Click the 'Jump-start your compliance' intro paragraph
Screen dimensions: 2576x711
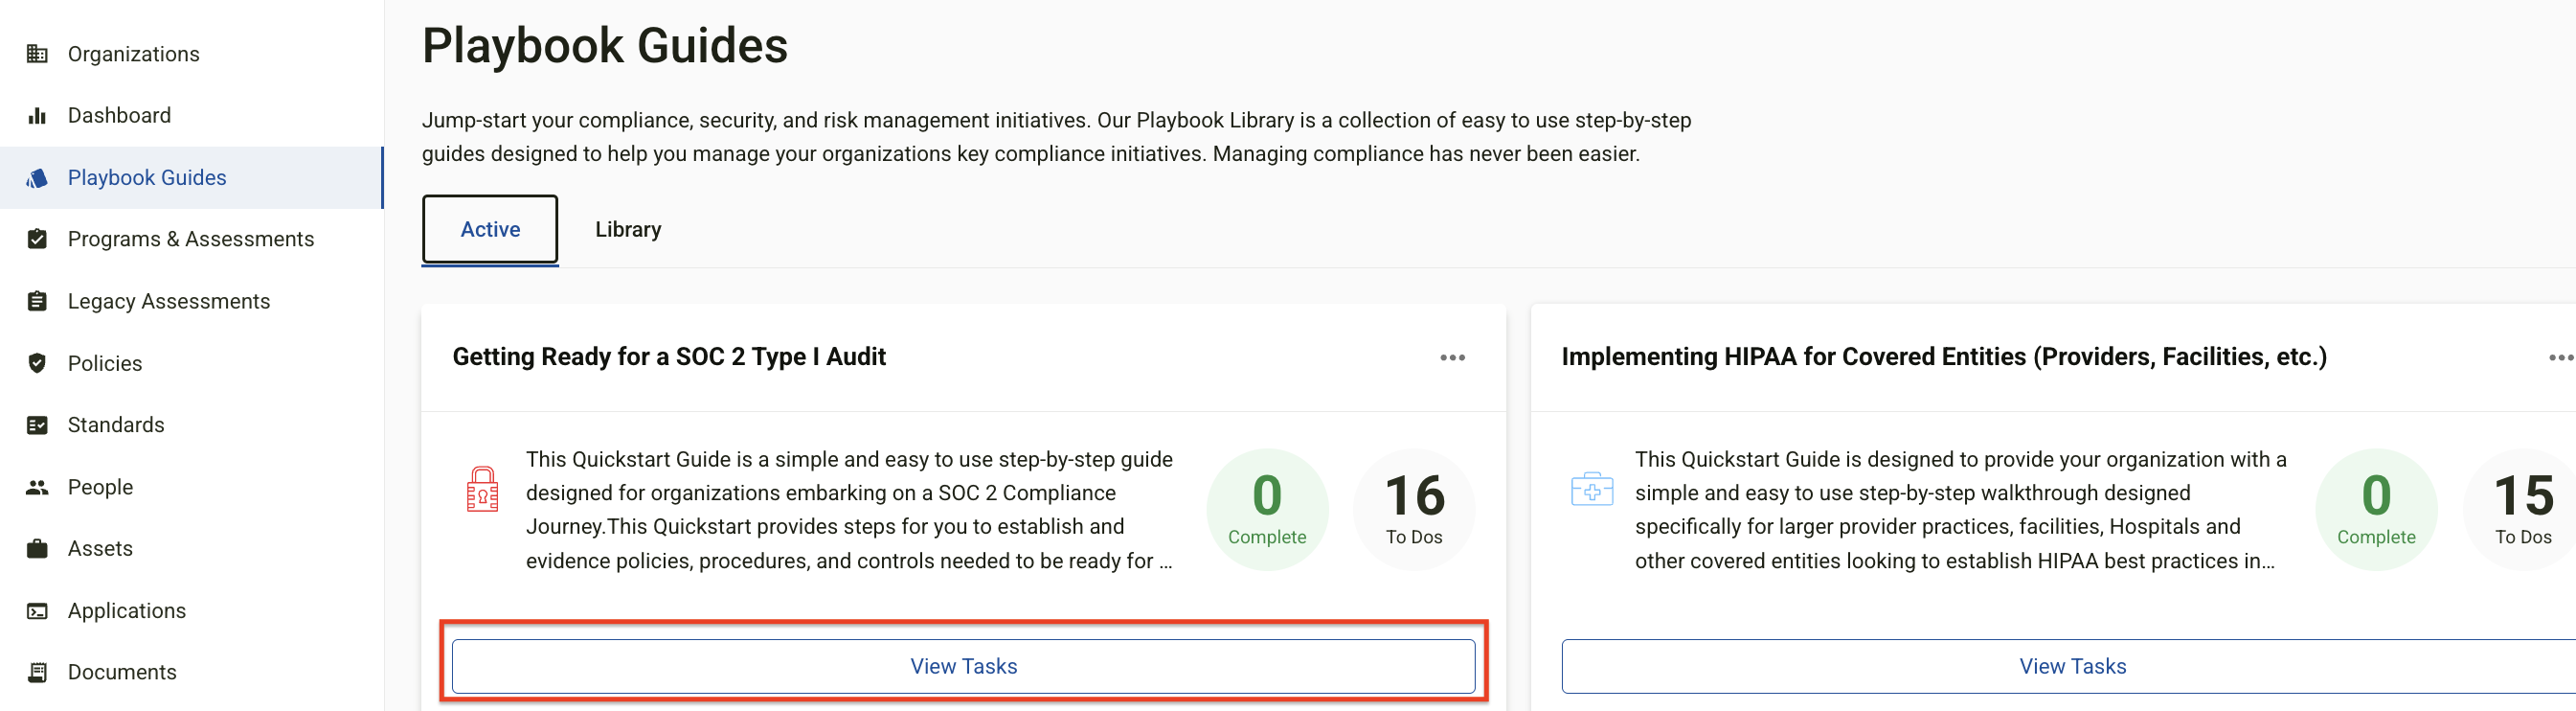pos(1056,137)
